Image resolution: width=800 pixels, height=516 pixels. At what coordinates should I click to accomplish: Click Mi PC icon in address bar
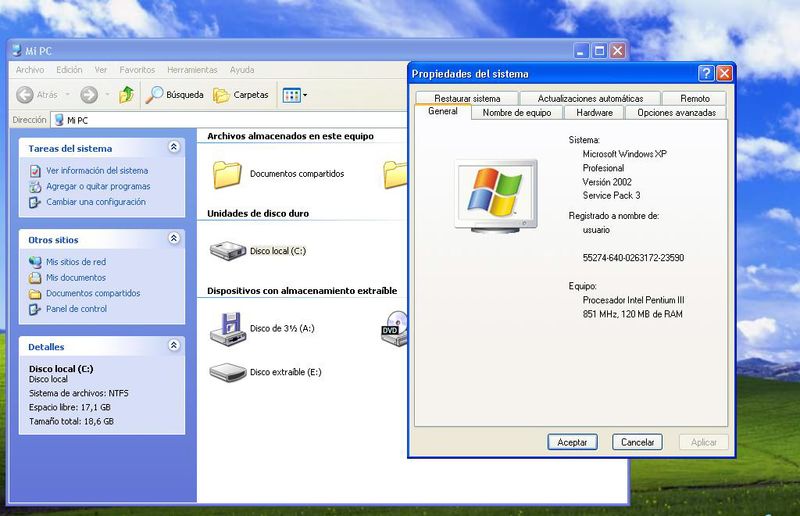tap(59, 120)
